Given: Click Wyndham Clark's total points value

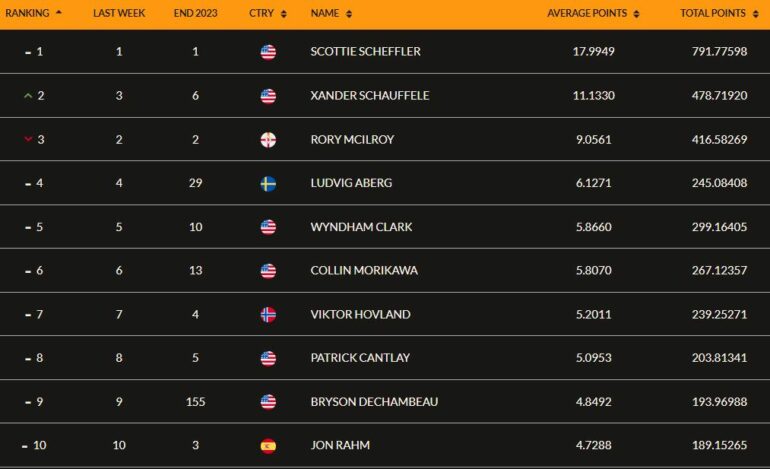Looking at the screenshot, I should point(719,227).
